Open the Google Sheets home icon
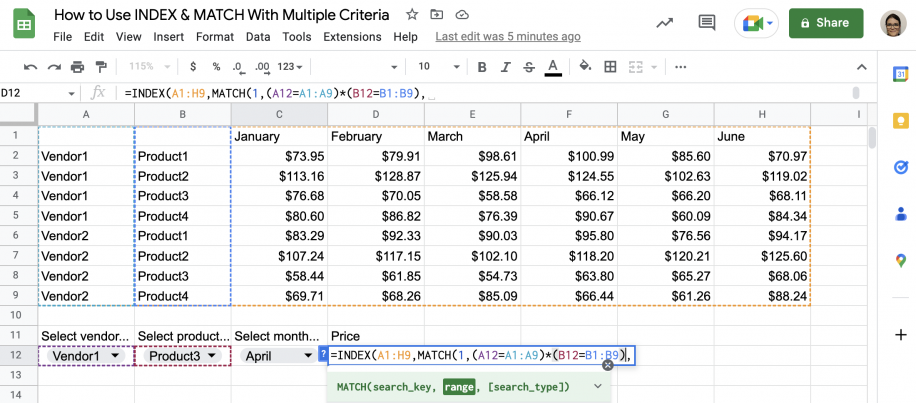The image size is (916, 403). [24, 25]
